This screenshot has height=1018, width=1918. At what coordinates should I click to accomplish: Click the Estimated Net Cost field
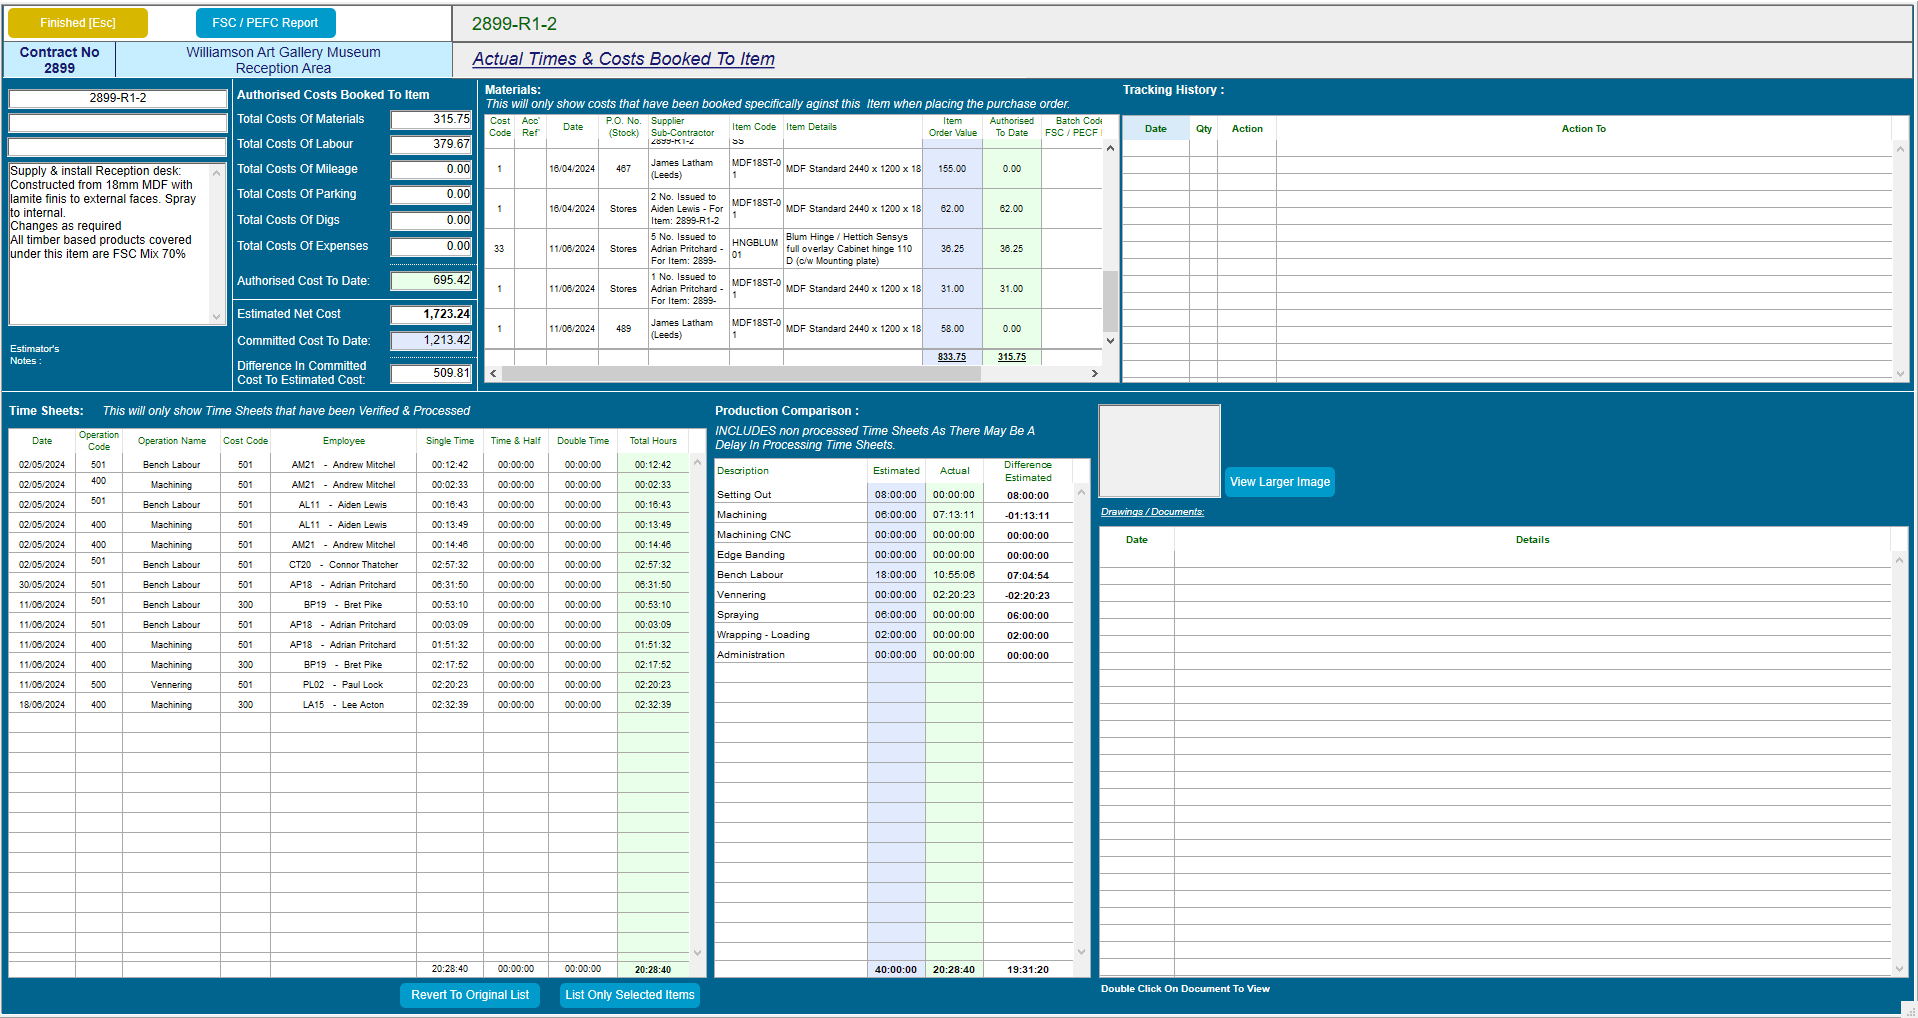(430, 313)
